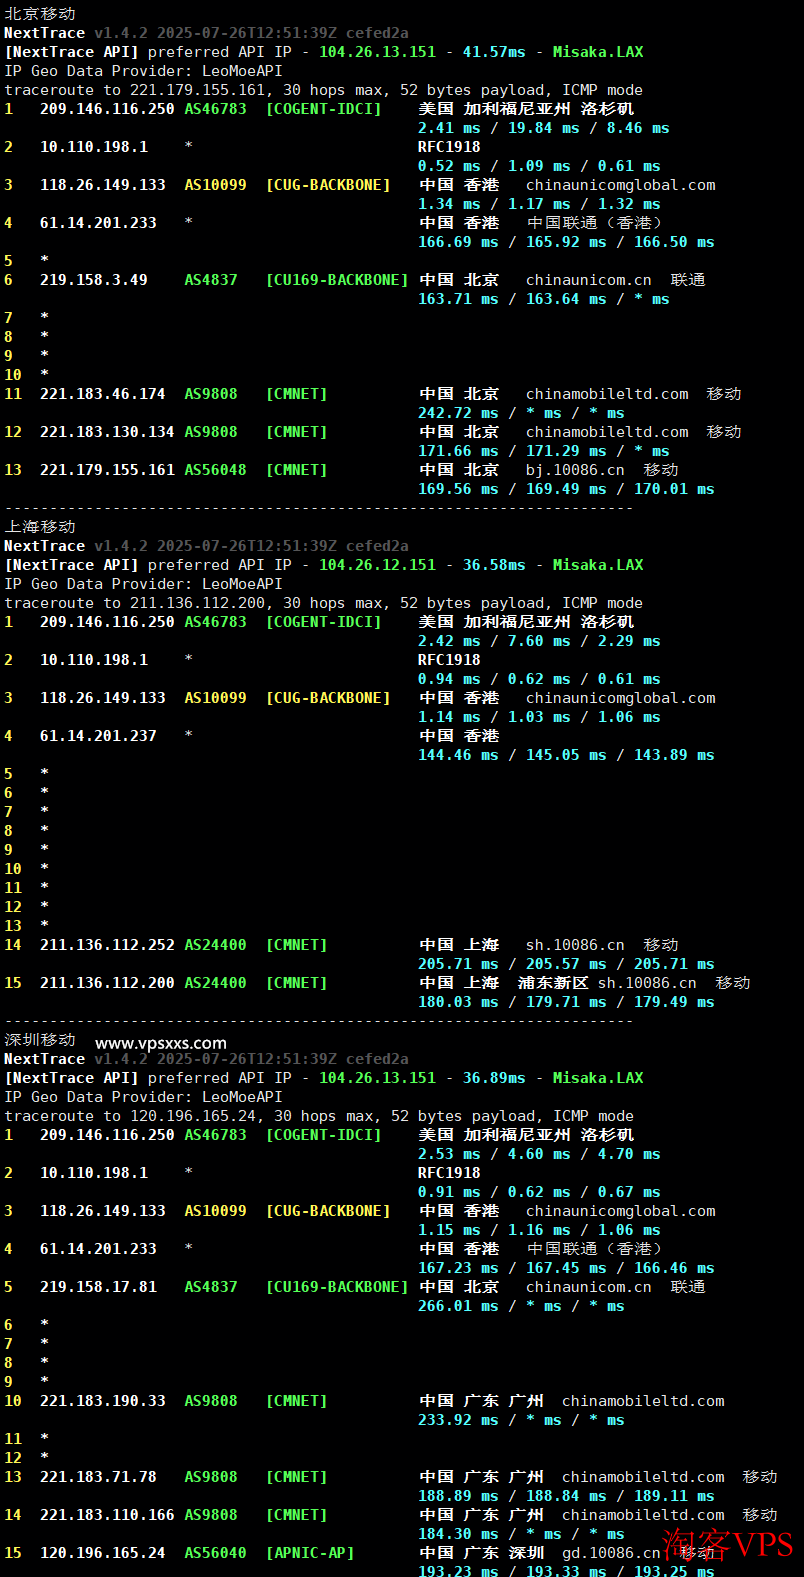Screen dimensions: 804x1577
Task: Select the 36.58ms API latency value
Action: click(493, 565)
